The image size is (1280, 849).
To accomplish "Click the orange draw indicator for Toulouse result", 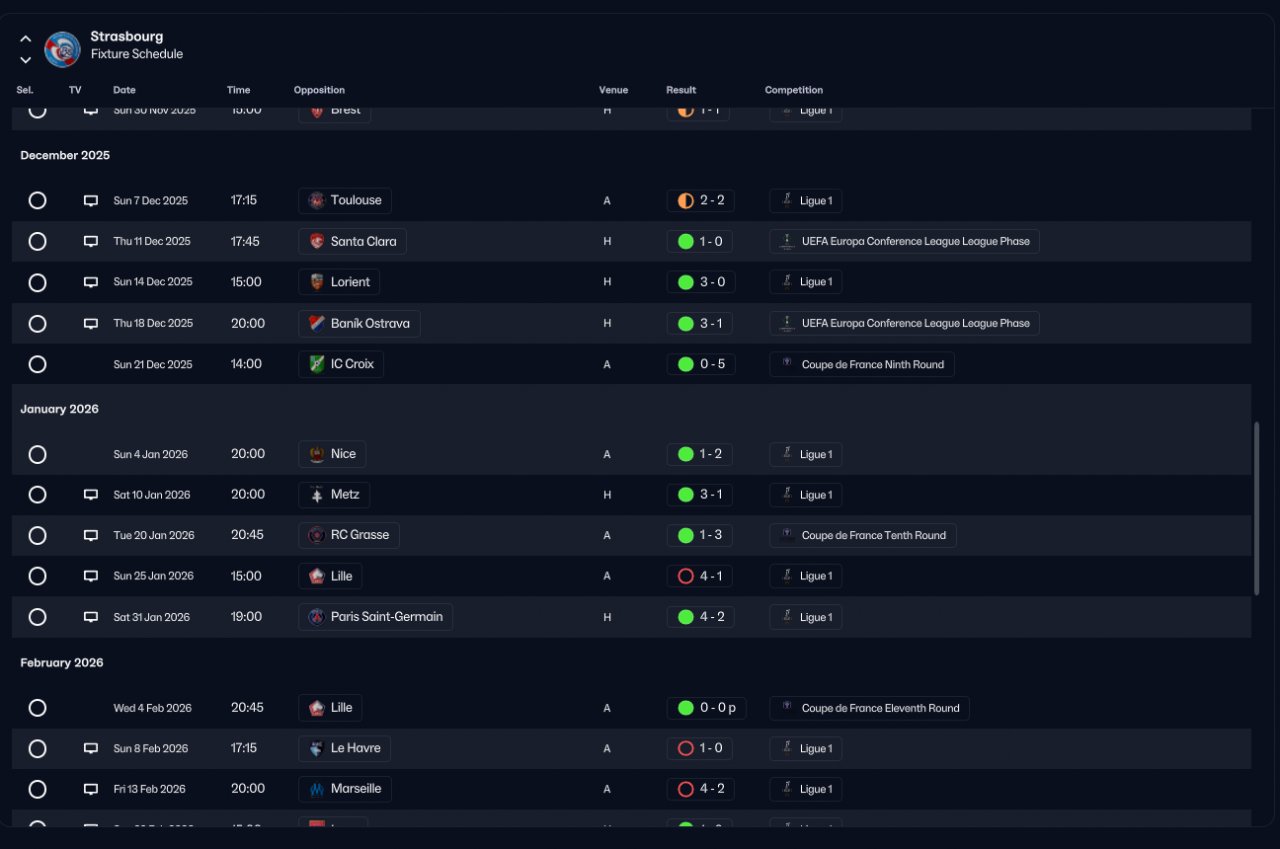I will 686,201.
